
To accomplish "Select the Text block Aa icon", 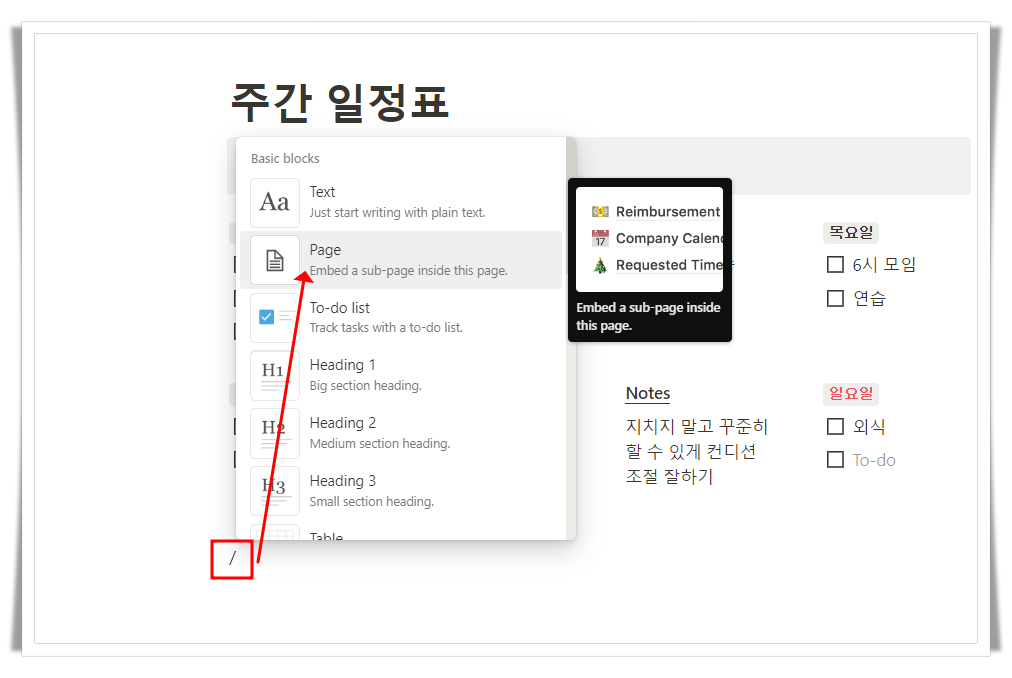I will tap(274, 202).
